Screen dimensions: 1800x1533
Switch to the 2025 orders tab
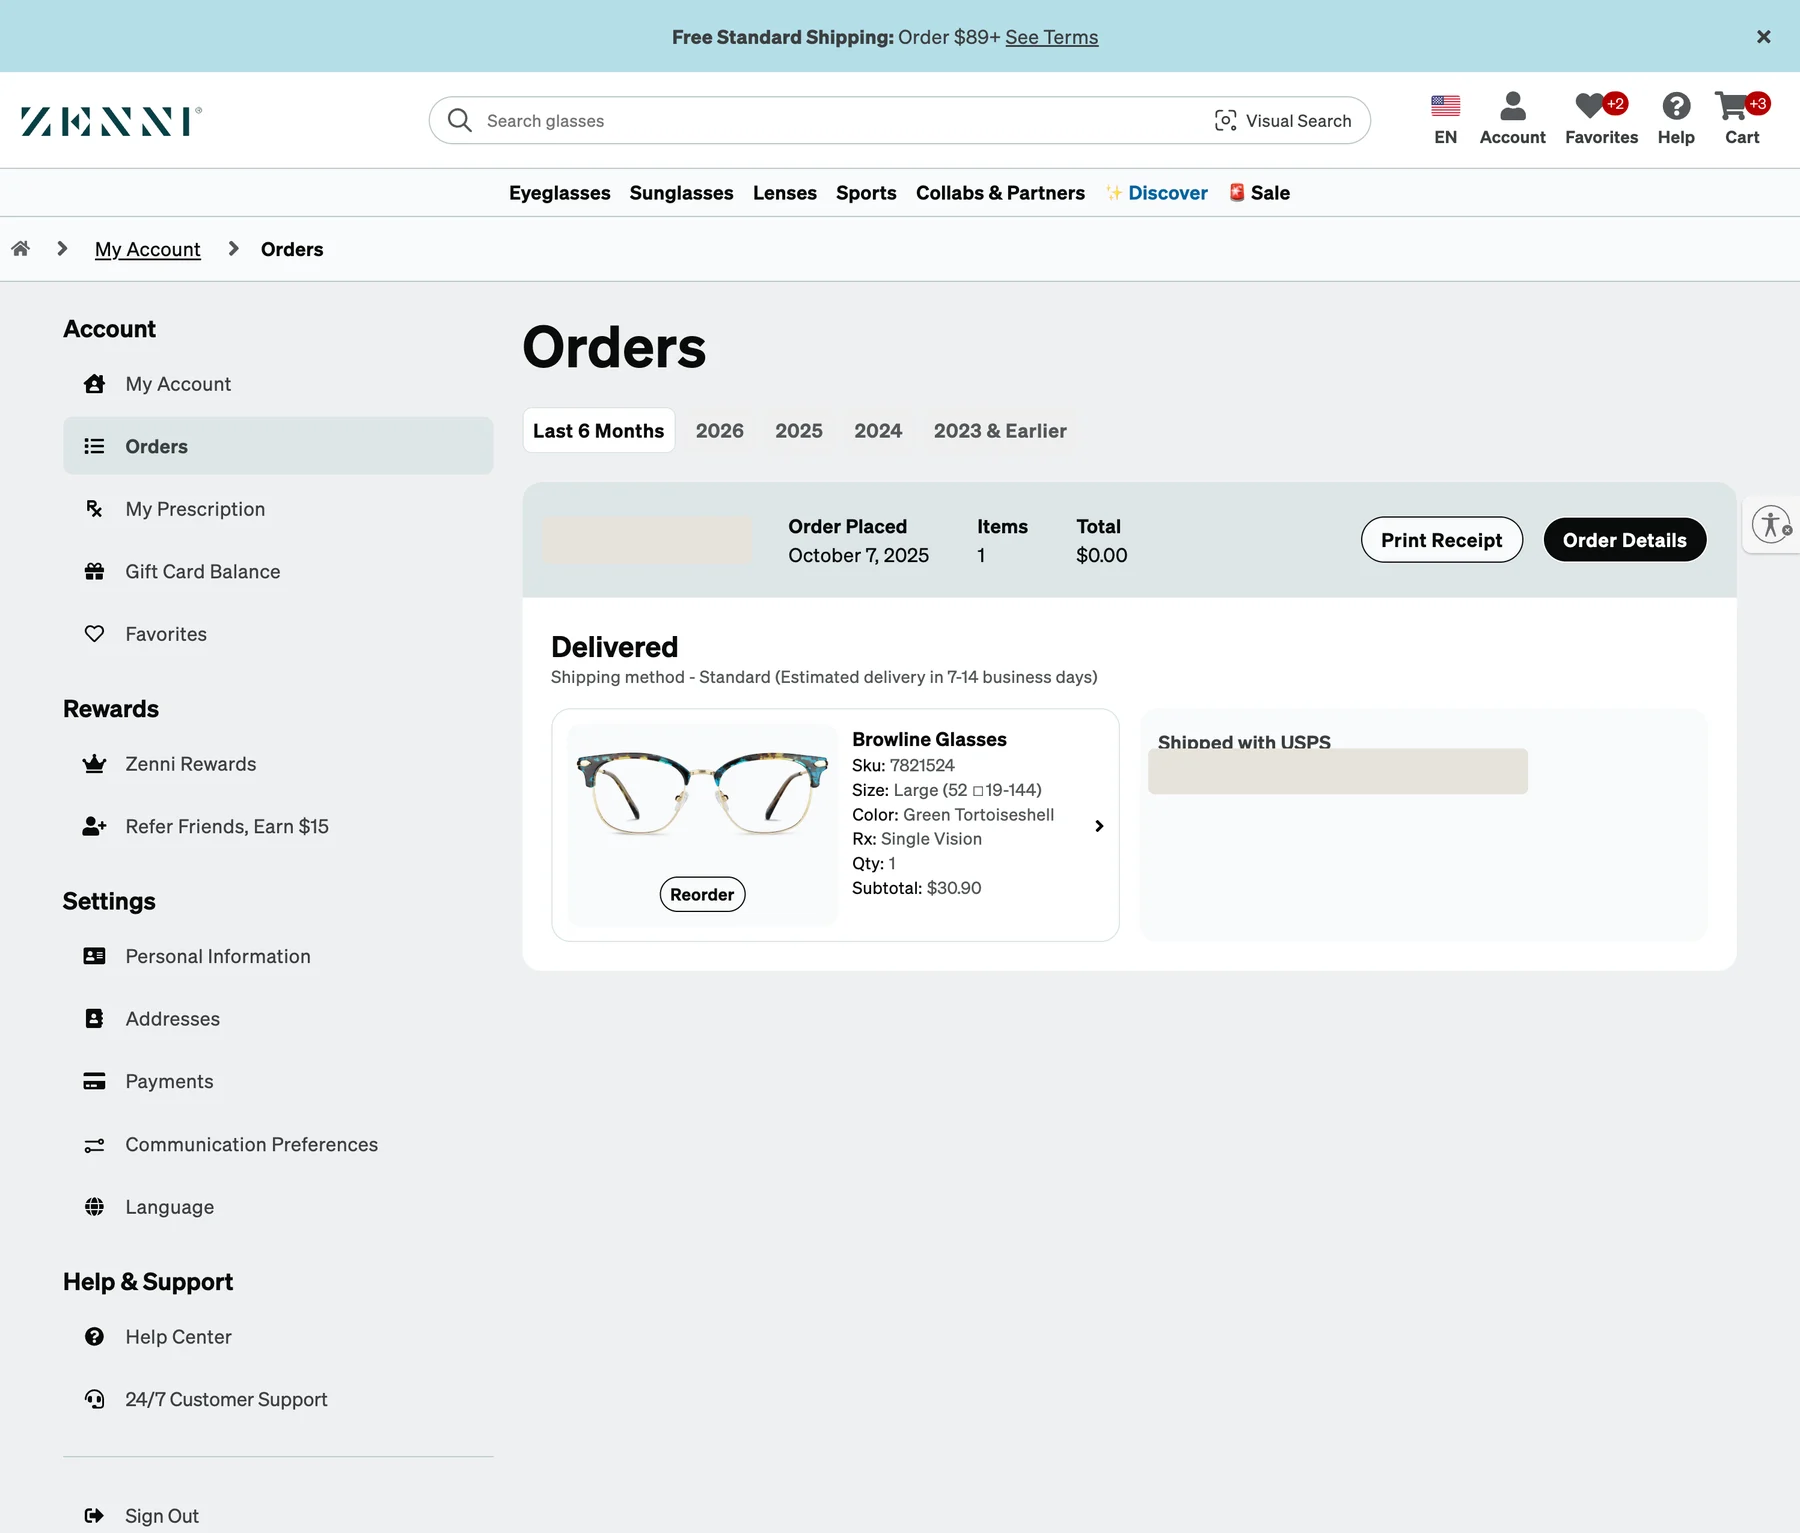point(798,431)
